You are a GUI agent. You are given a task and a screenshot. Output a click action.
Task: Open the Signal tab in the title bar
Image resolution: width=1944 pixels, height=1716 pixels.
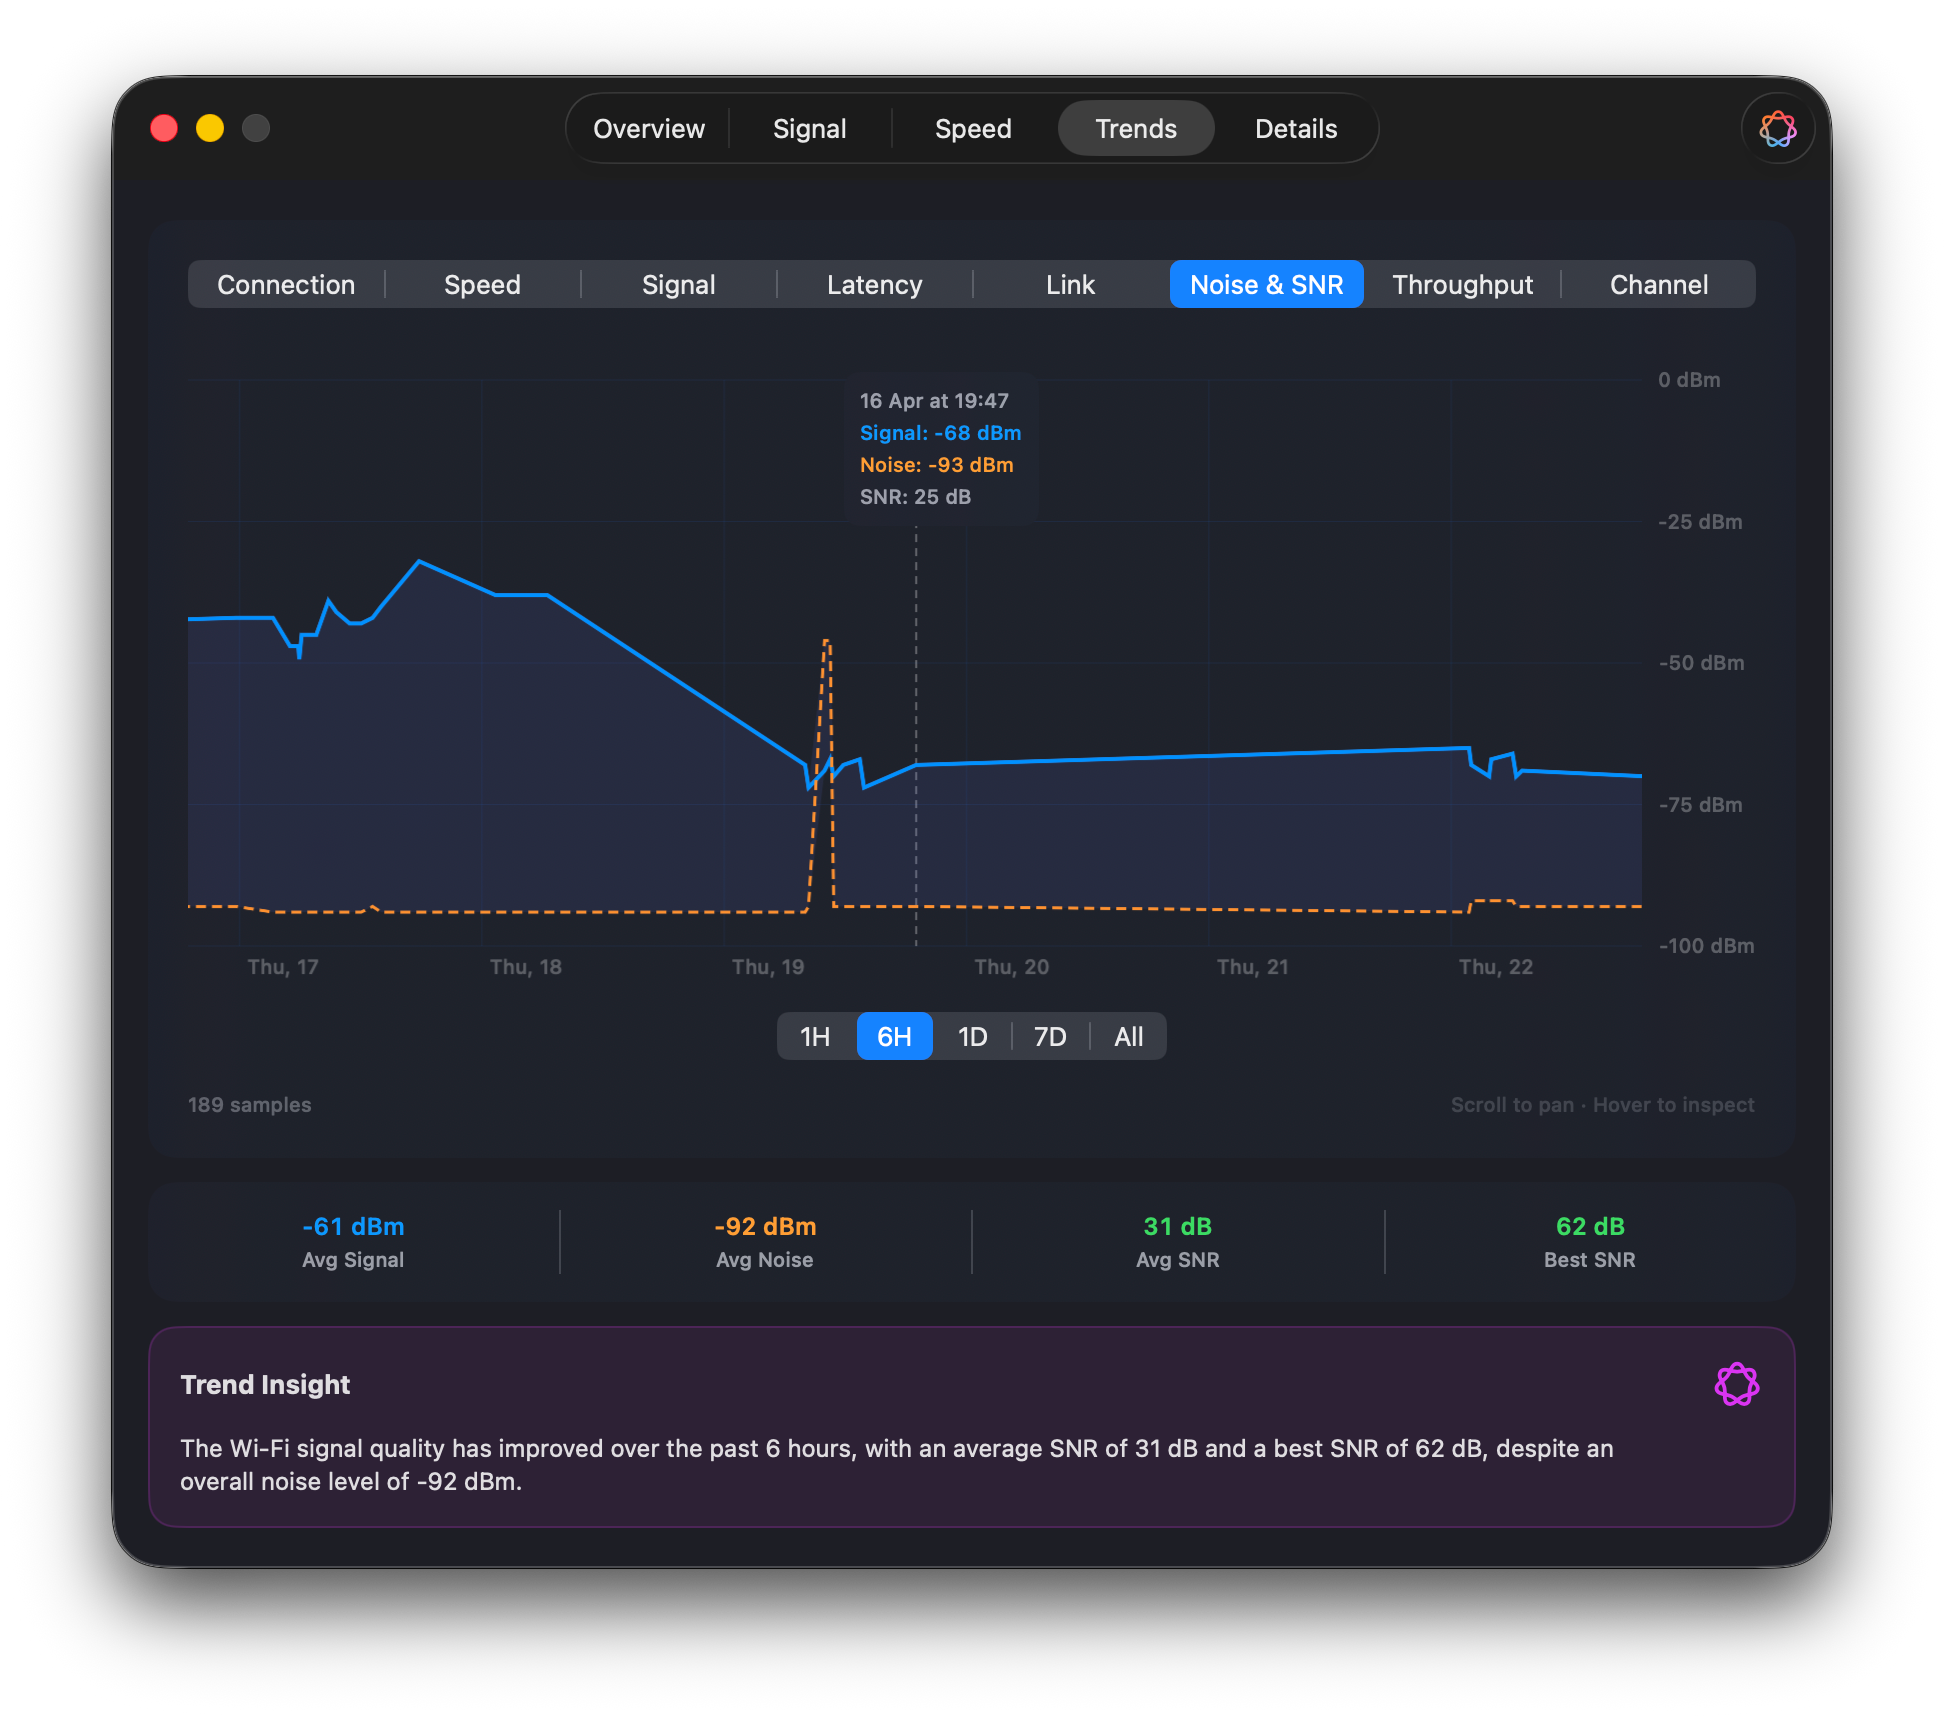click(810, 128)
